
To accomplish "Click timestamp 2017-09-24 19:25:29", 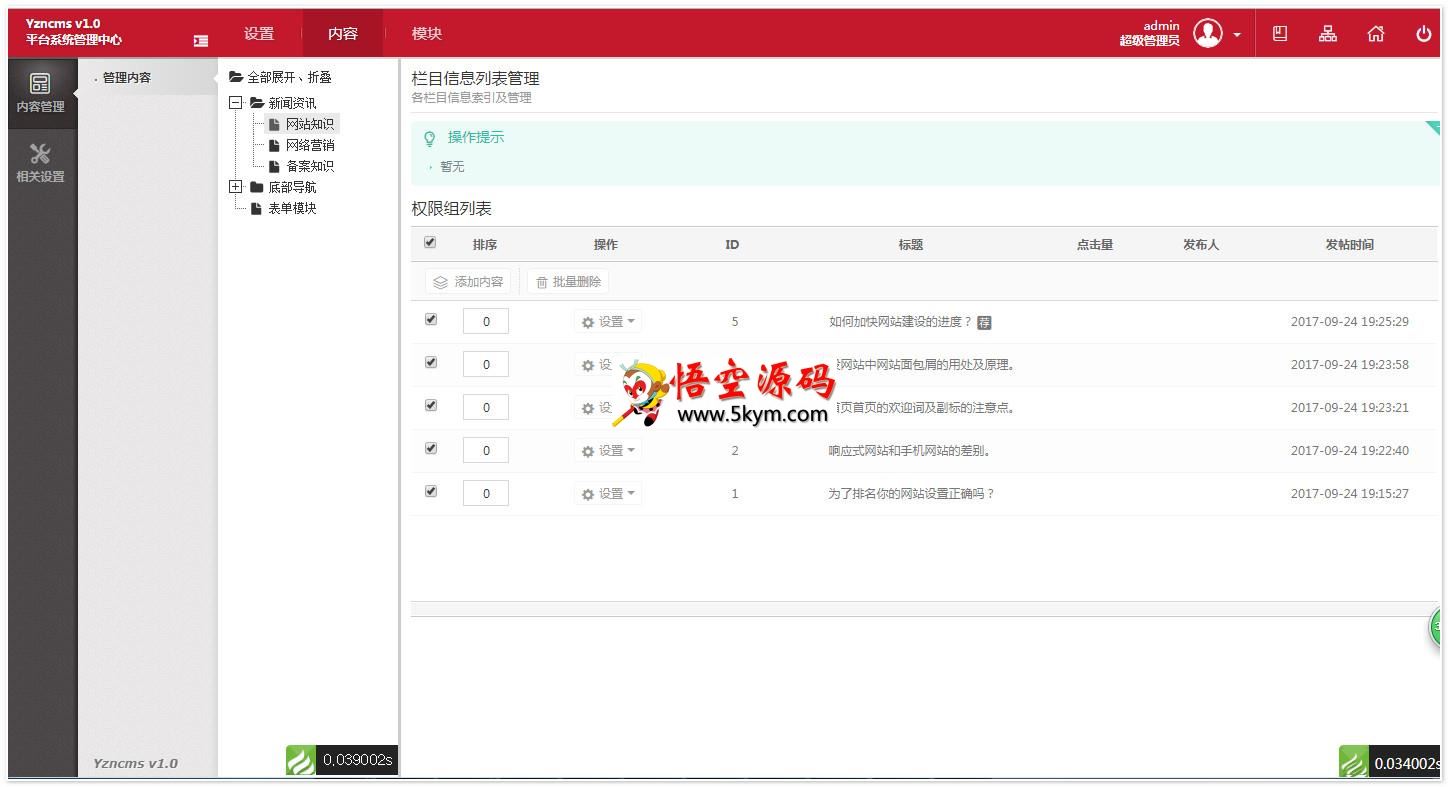I will point(1349,322).
